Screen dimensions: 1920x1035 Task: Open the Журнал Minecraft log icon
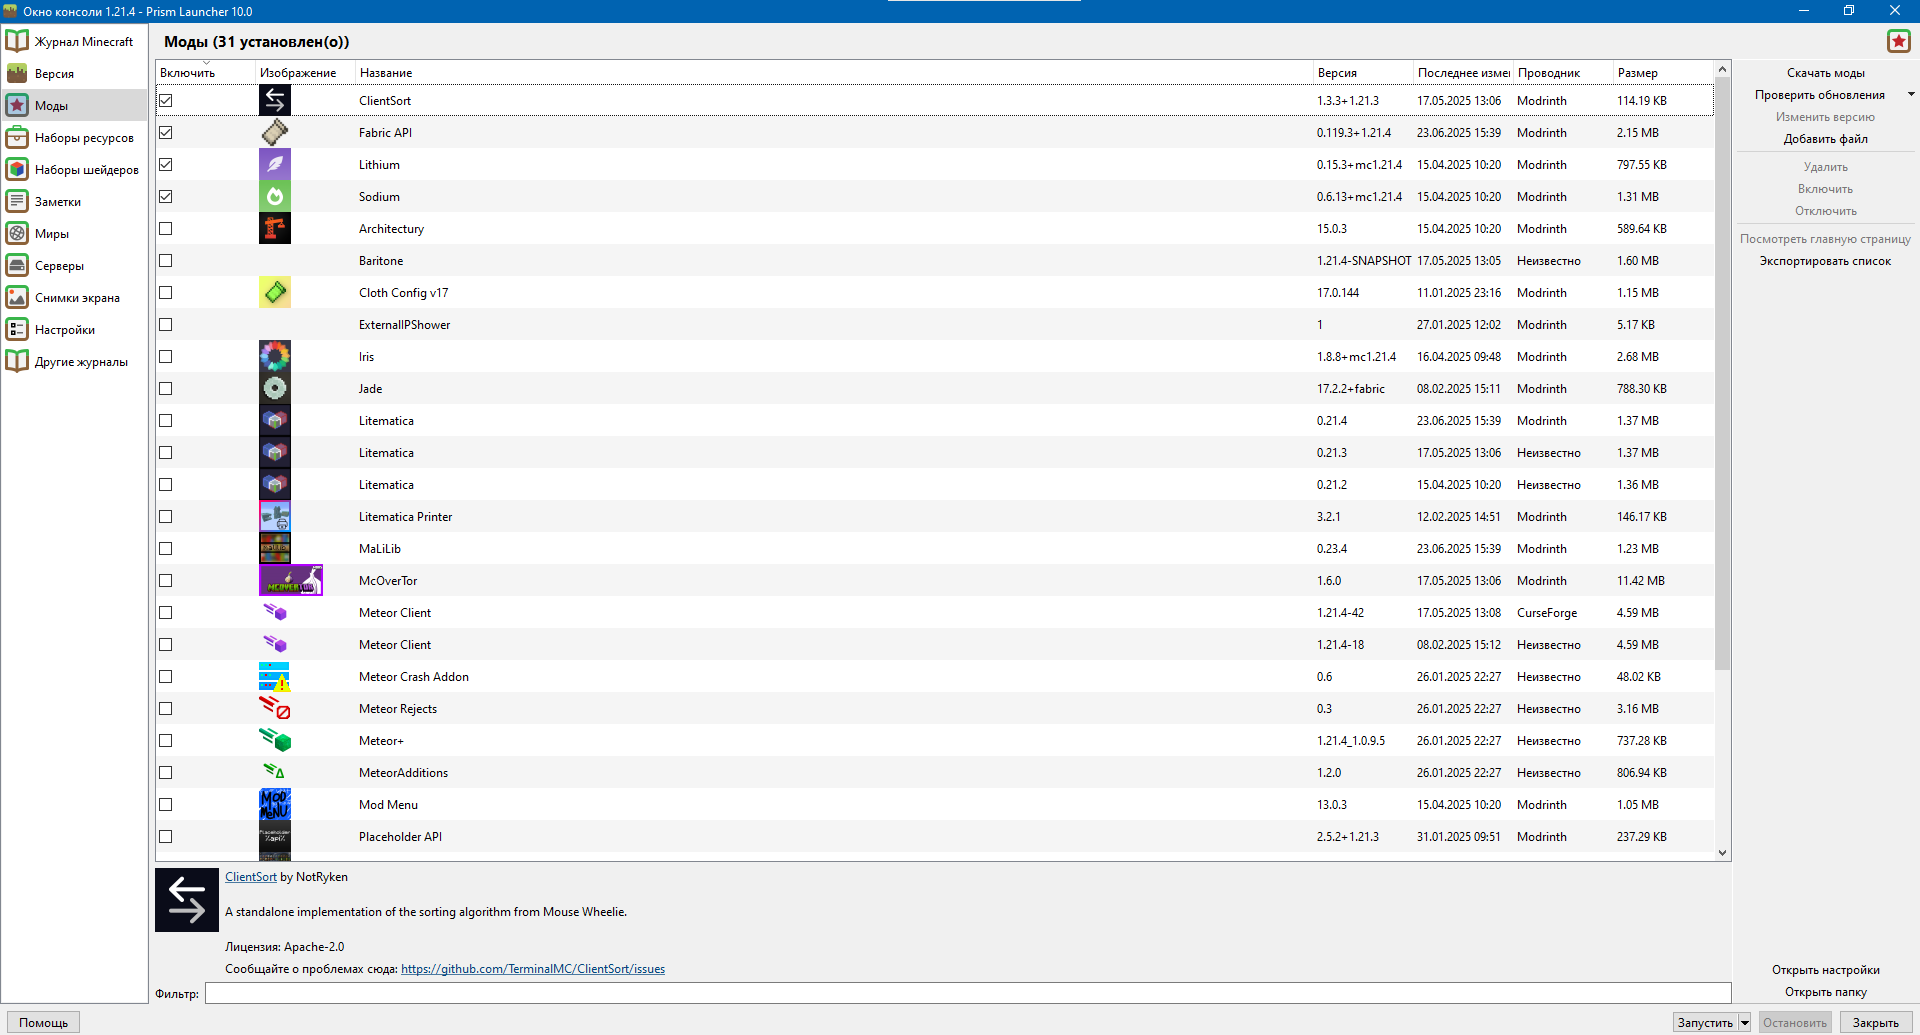click(17, 41)
